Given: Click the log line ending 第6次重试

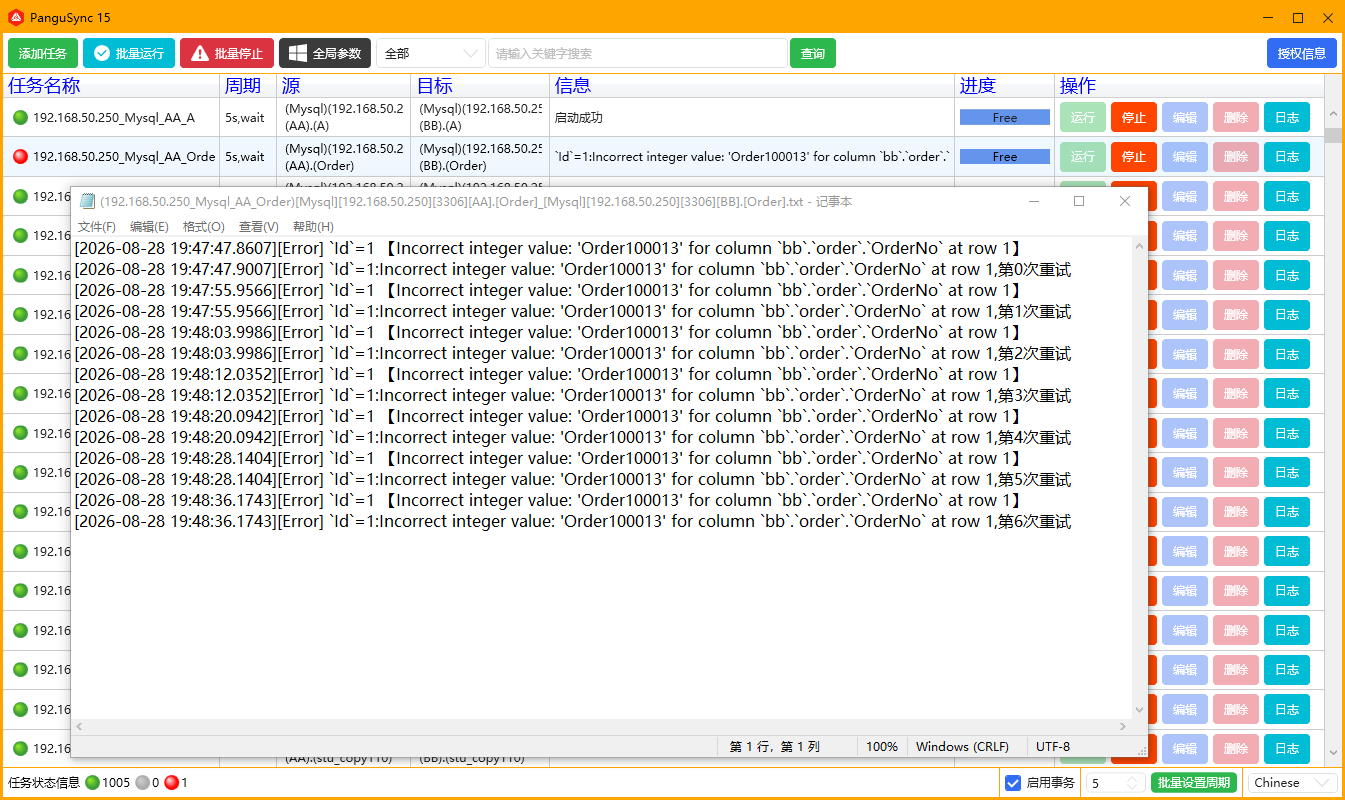Looking at the screenshot, I should 573,522.
